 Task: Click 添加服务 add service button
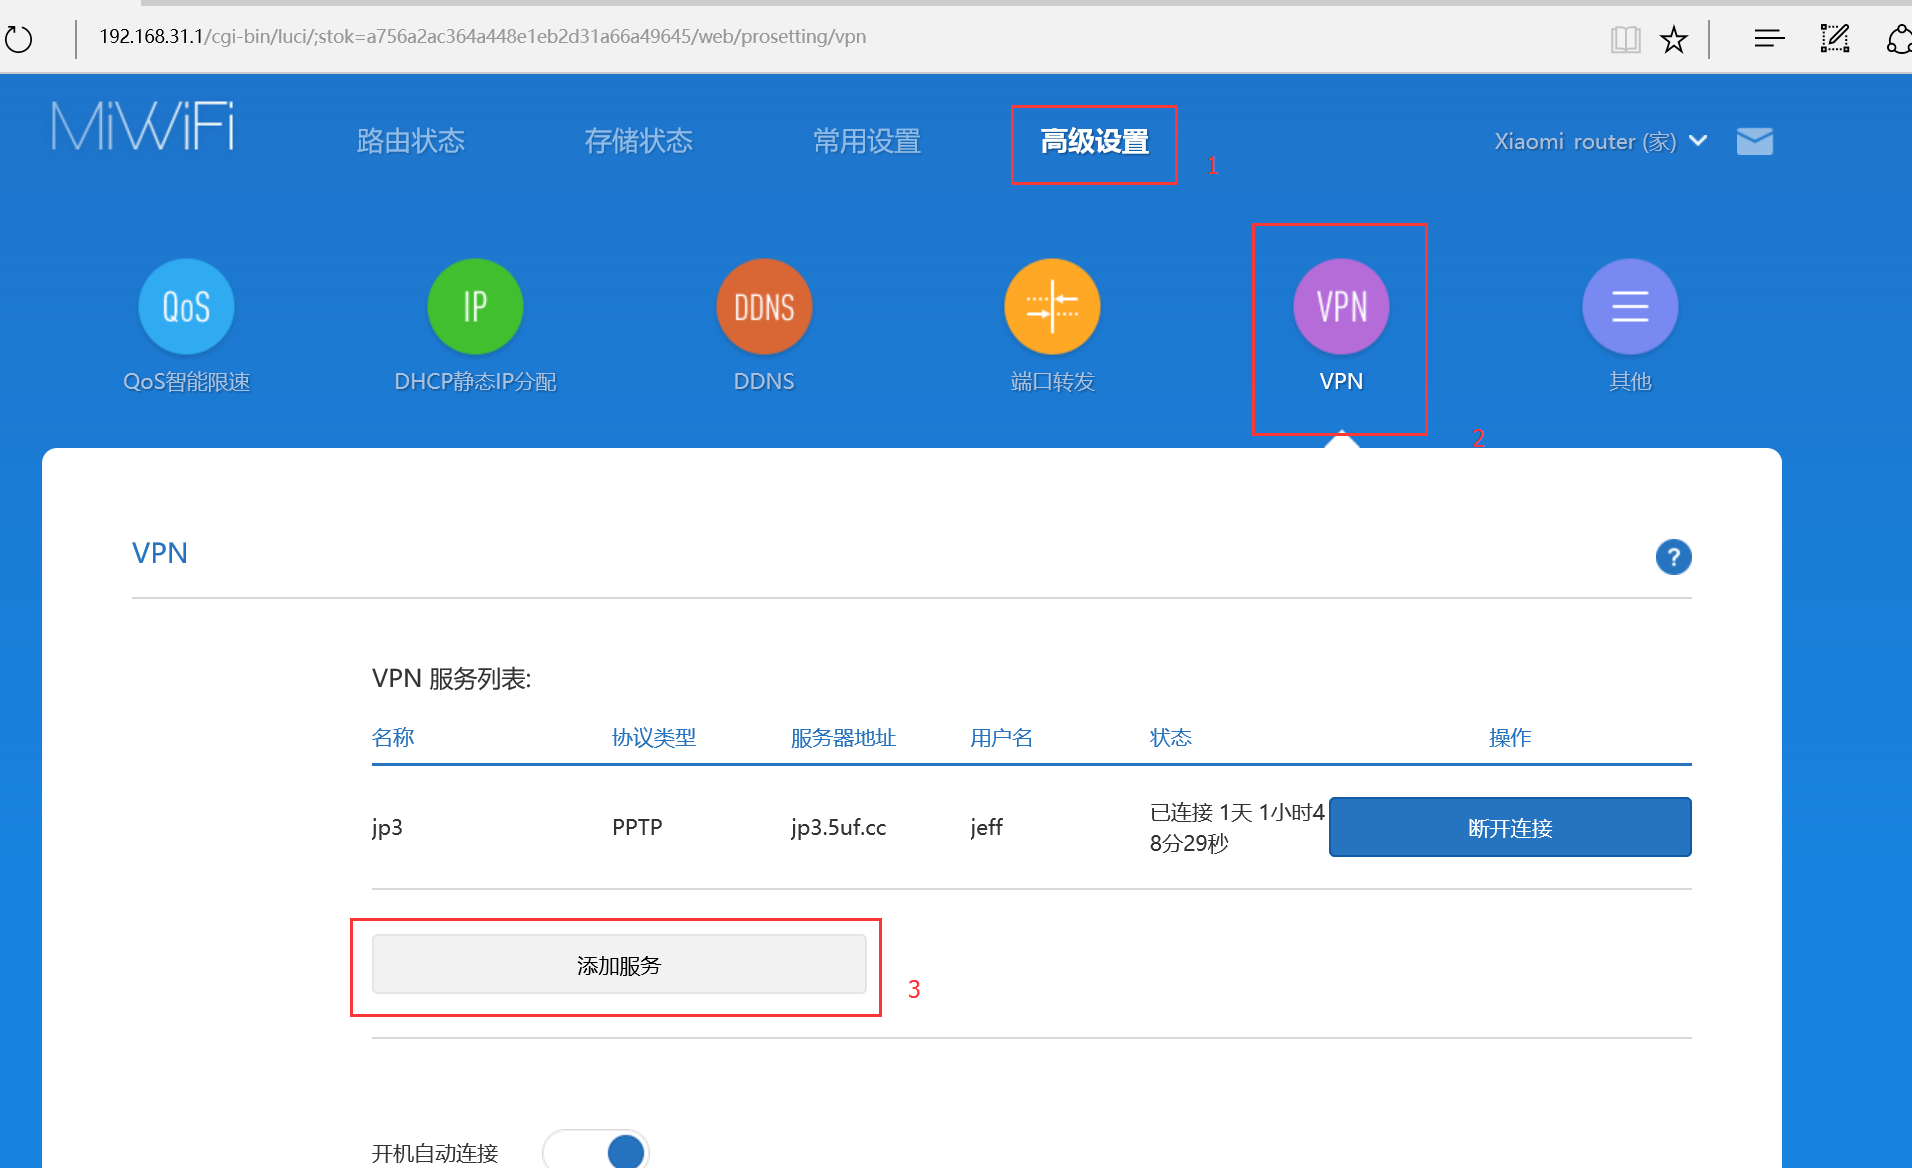[619, 965]
